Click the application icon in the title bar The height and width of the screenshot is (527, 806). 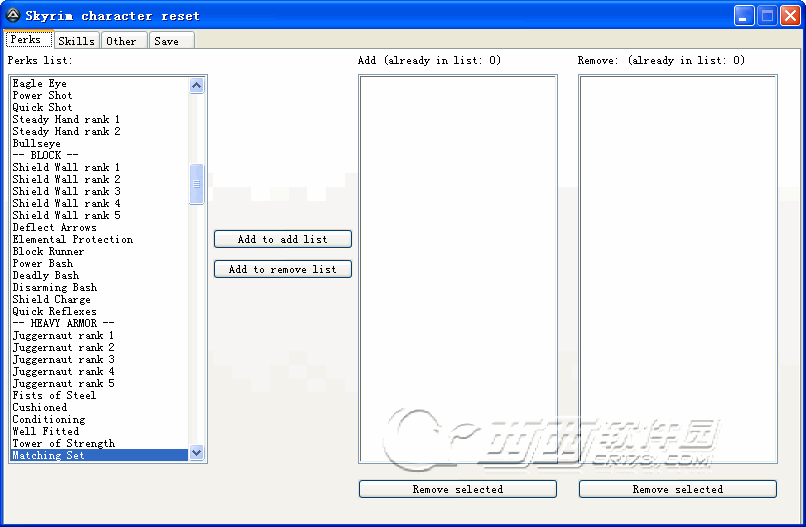pyautogui.click(x=13, y=15)
